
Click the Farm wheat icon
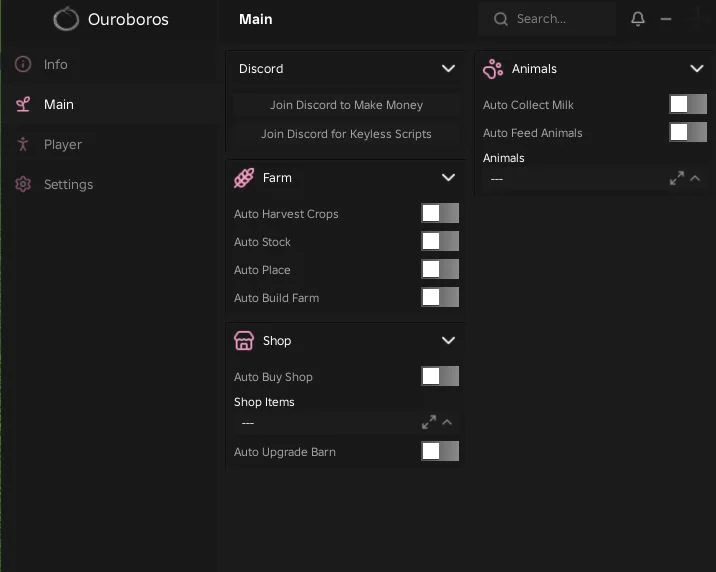[244, 178]
